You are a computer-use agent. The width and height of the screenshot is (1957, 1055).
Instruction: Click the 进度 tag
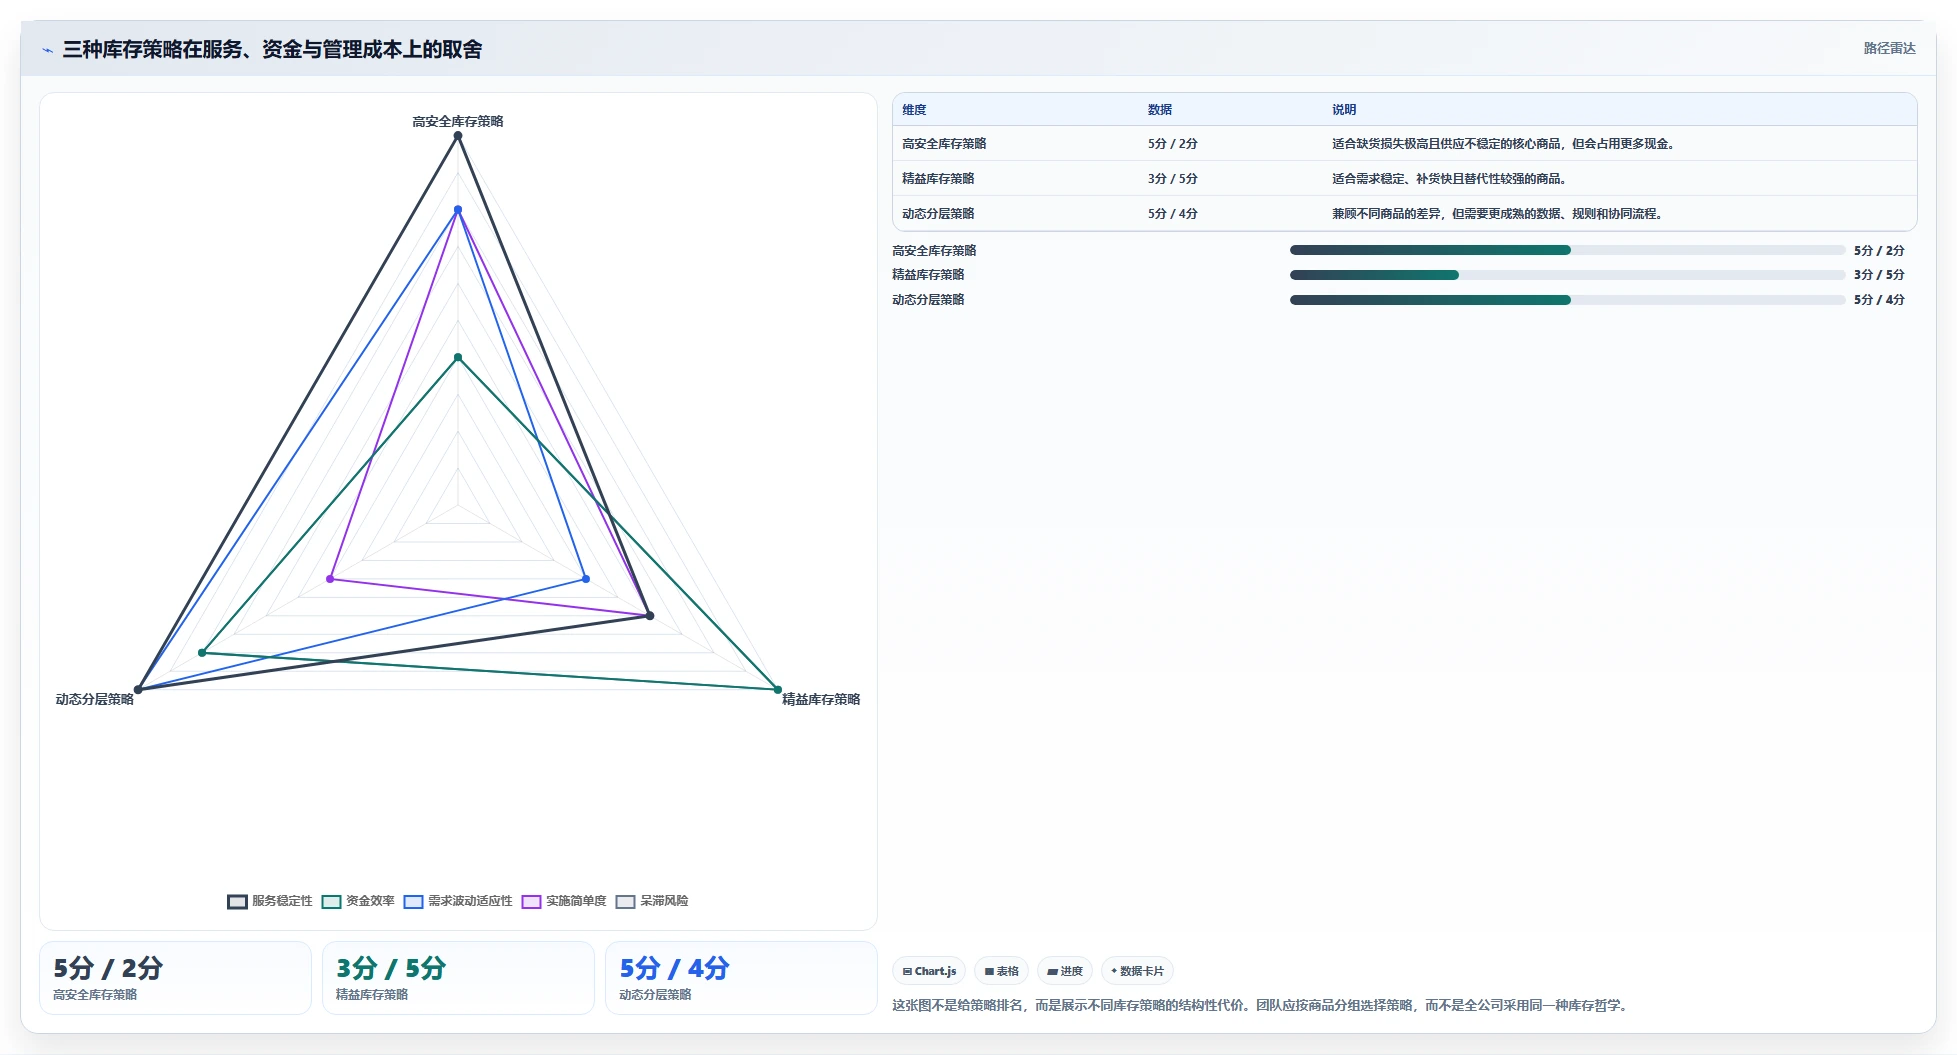(1065, 971)
